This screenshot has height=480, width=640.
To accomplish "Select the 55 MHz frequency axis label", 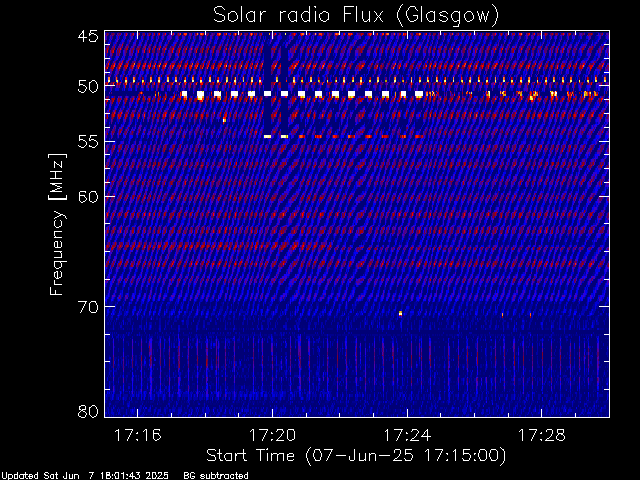I will point(88,142).
